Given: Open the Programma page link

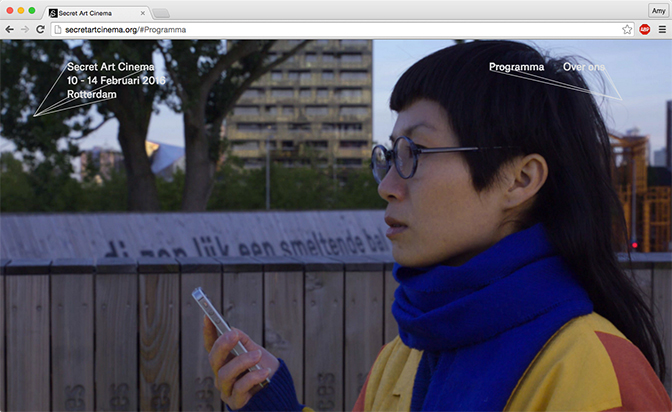Looking at the screenshot, I should coord(516,67).
